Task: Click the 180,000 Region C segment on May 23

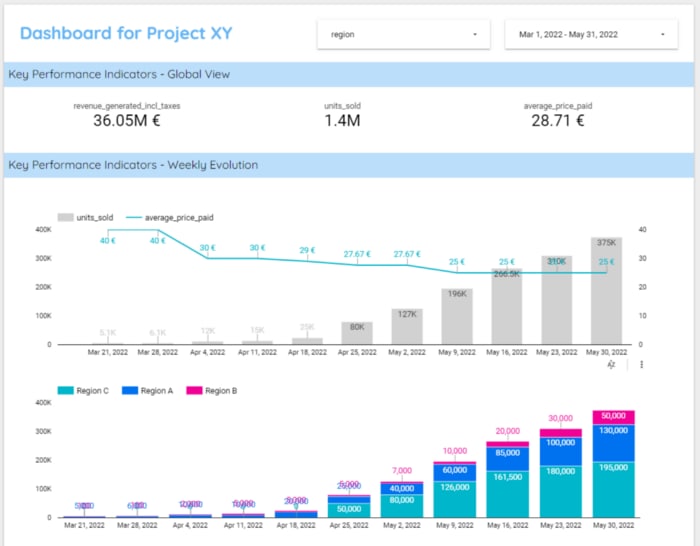Action: click(x=561, y=492)
